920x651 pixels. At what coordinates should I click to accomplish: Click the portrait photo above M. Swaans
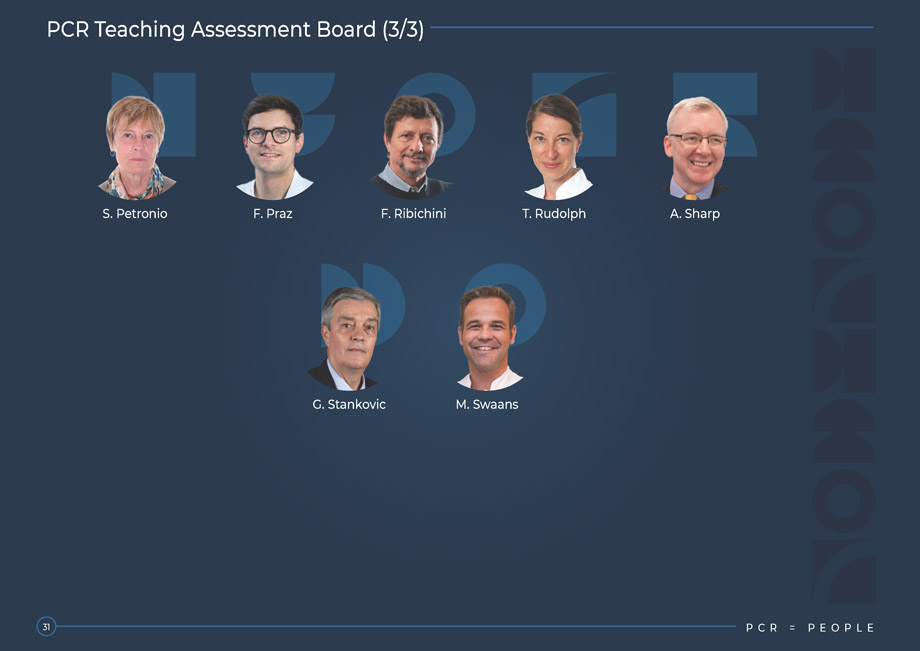488,338
